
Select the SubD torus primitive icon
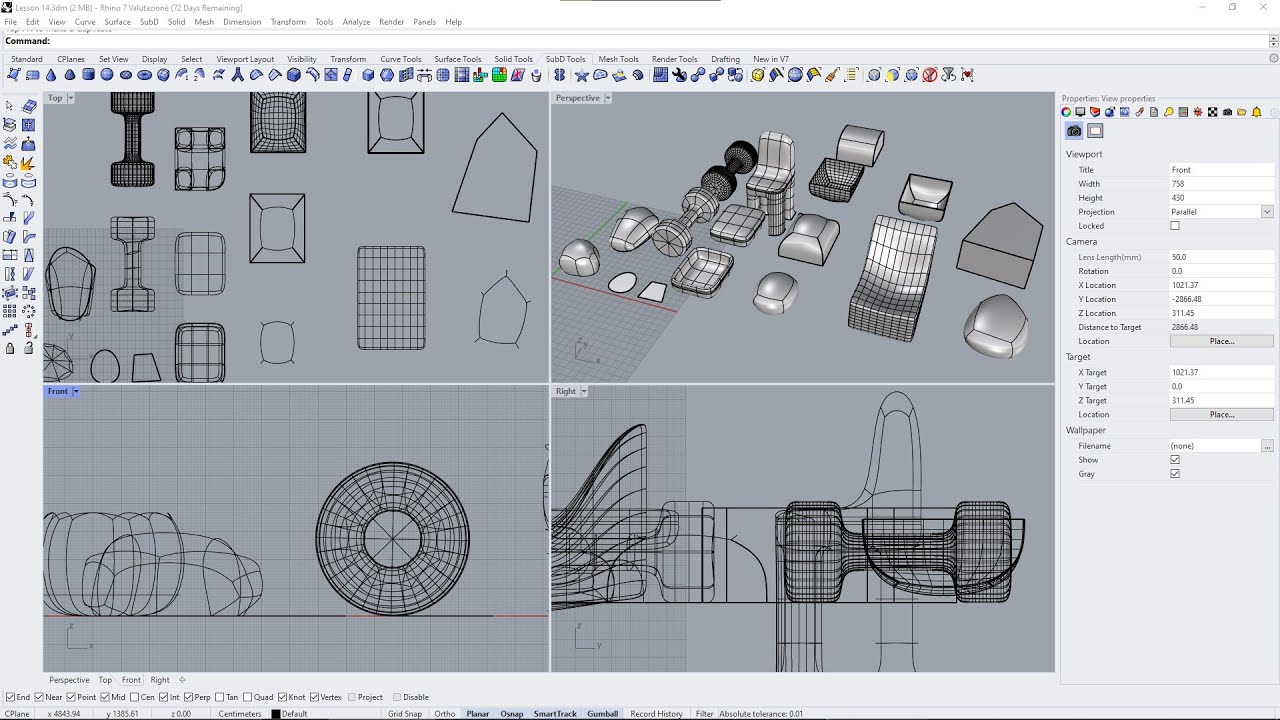[145, 75]
